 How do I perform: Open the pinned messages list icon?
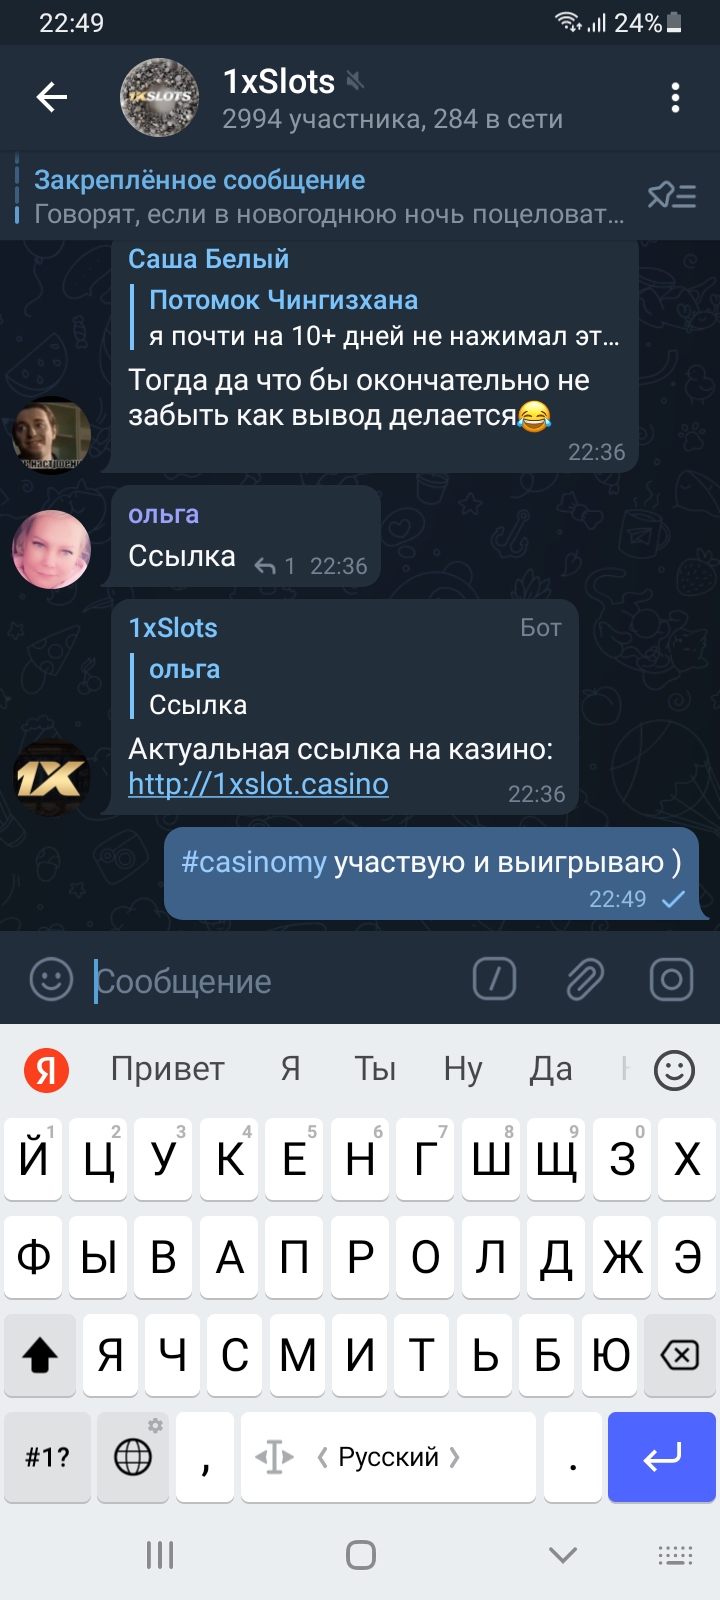coord(672,195)
